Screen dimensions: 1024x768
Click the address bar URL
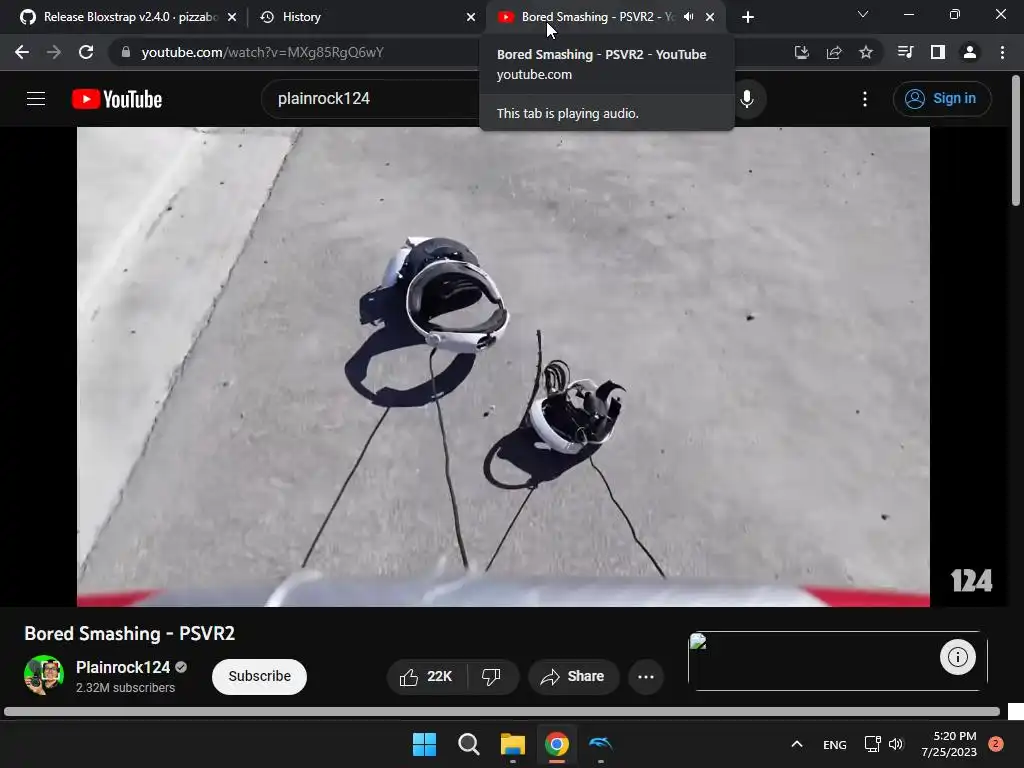pos(263,52)
